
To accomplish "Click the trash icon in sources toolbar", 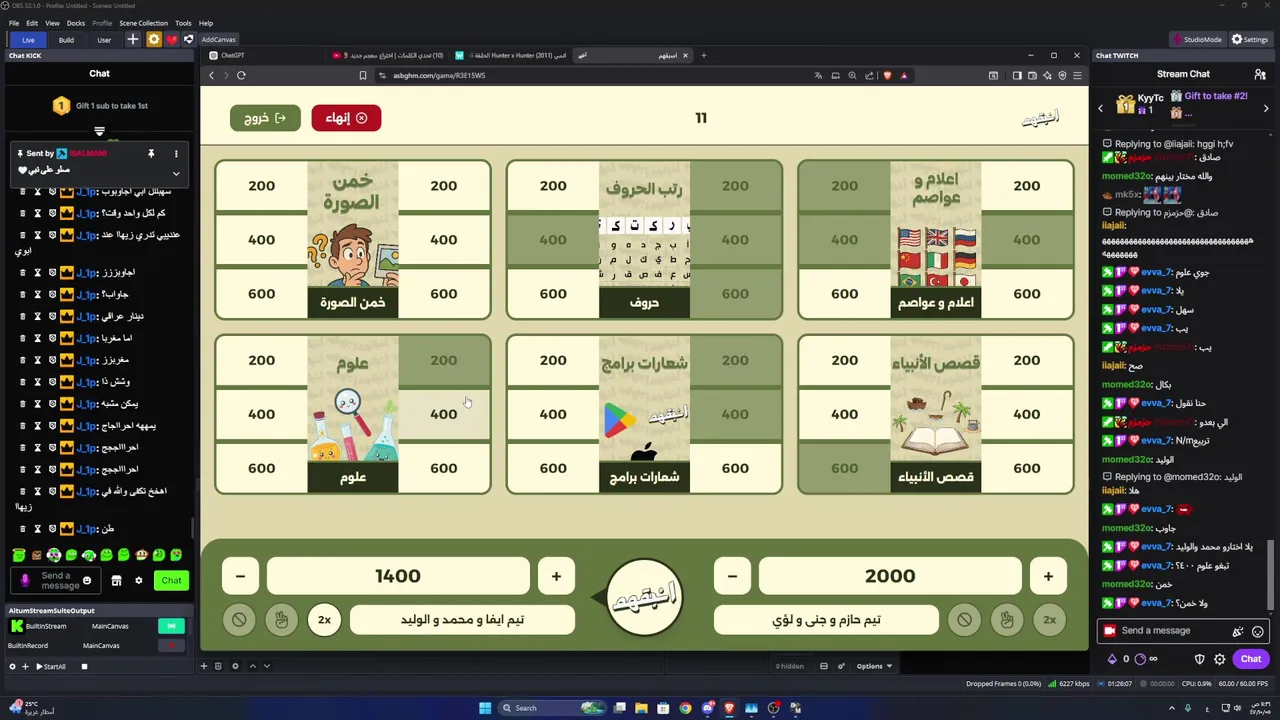I will (218, 666).
